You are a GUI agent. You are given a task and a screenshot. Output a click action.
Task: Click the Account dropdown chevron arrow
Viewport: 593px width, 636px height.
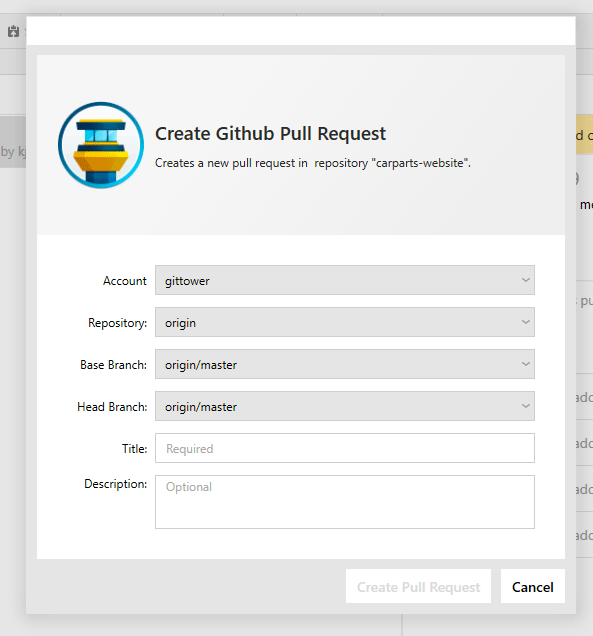pos(526,280)
